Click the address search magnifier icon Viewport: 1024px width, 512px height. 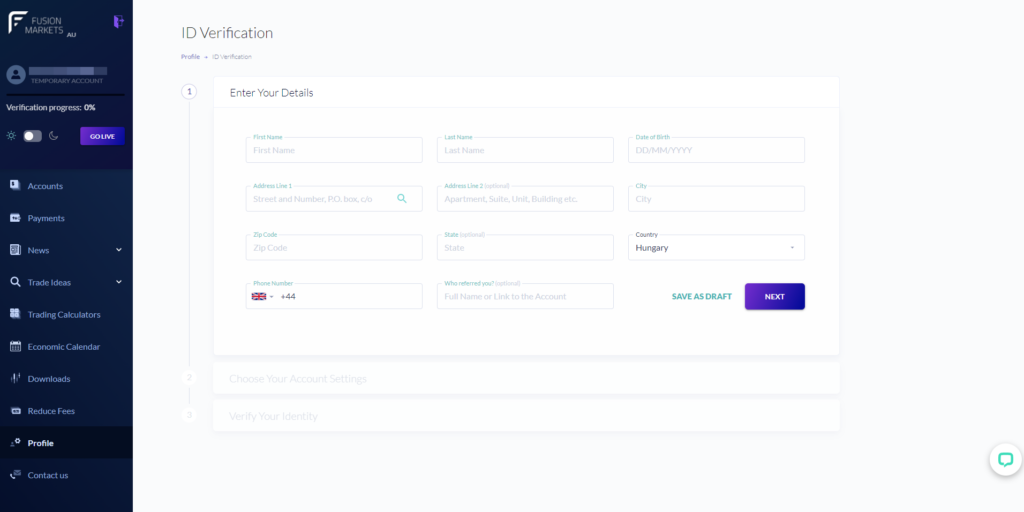click(402, 199)
